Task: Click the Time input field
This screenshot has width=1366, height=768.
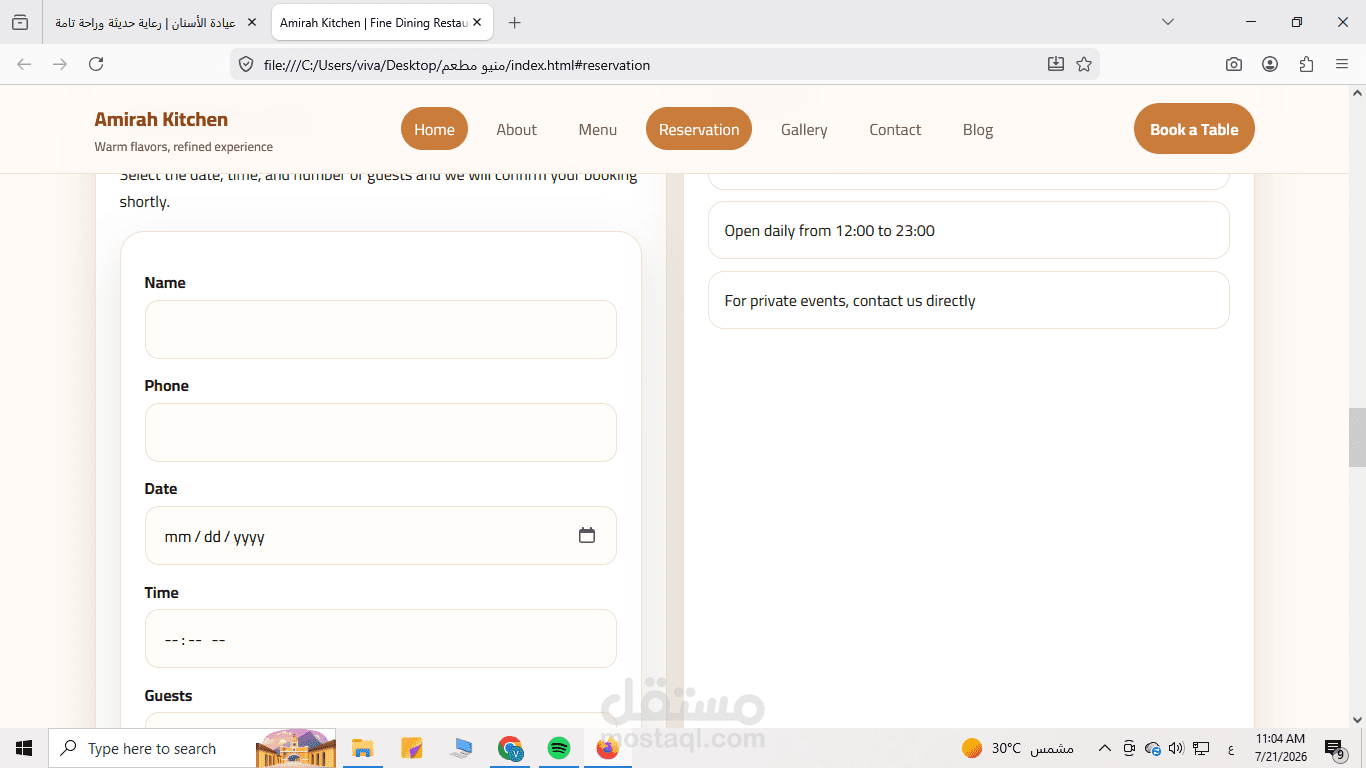Action: coord(381,638)
